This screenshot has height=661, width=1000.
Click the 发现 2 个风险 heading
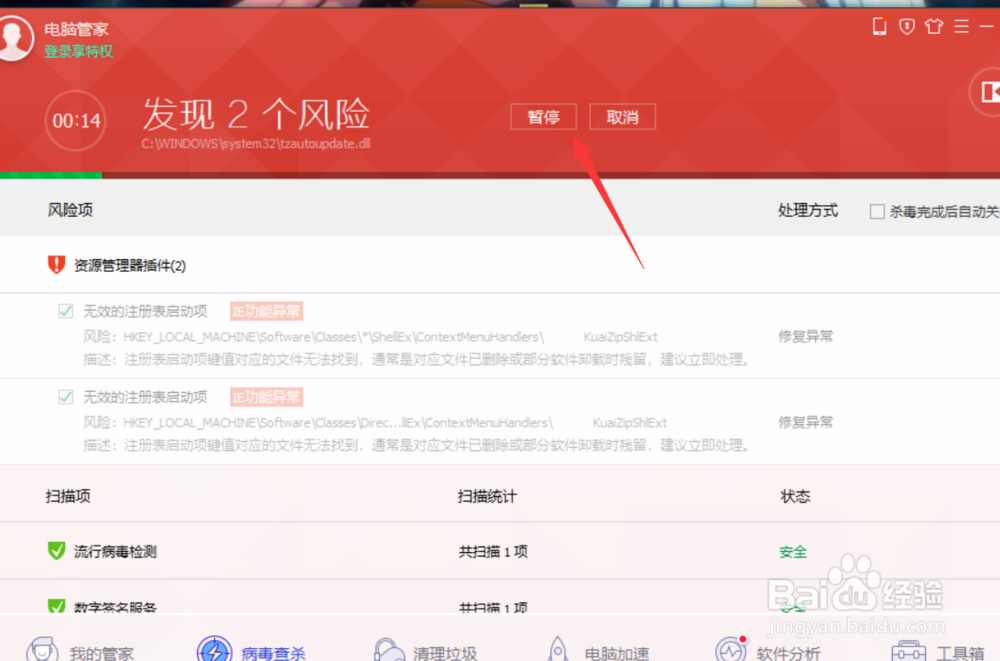(x=256, y=114)
